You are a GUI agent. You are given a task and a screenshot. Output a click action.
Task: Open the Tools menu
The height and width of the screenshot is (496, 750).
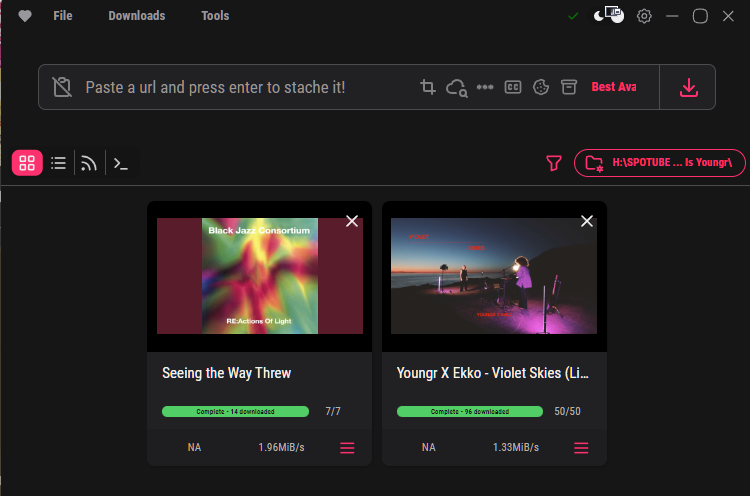click(x=215, y=16)
